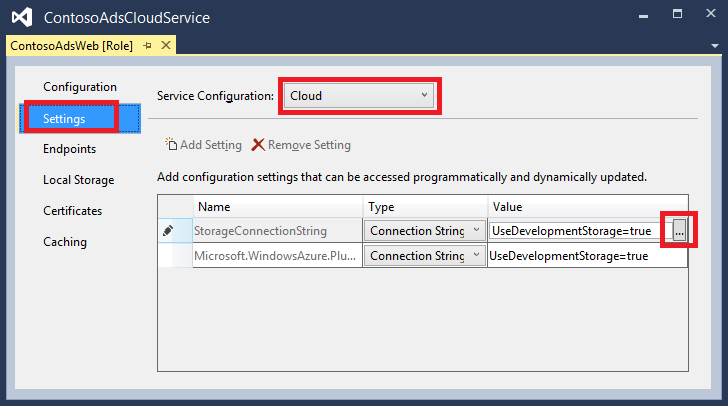Switch to the Configuration tab
Screen dimensions: 728x406
(80, 87)
